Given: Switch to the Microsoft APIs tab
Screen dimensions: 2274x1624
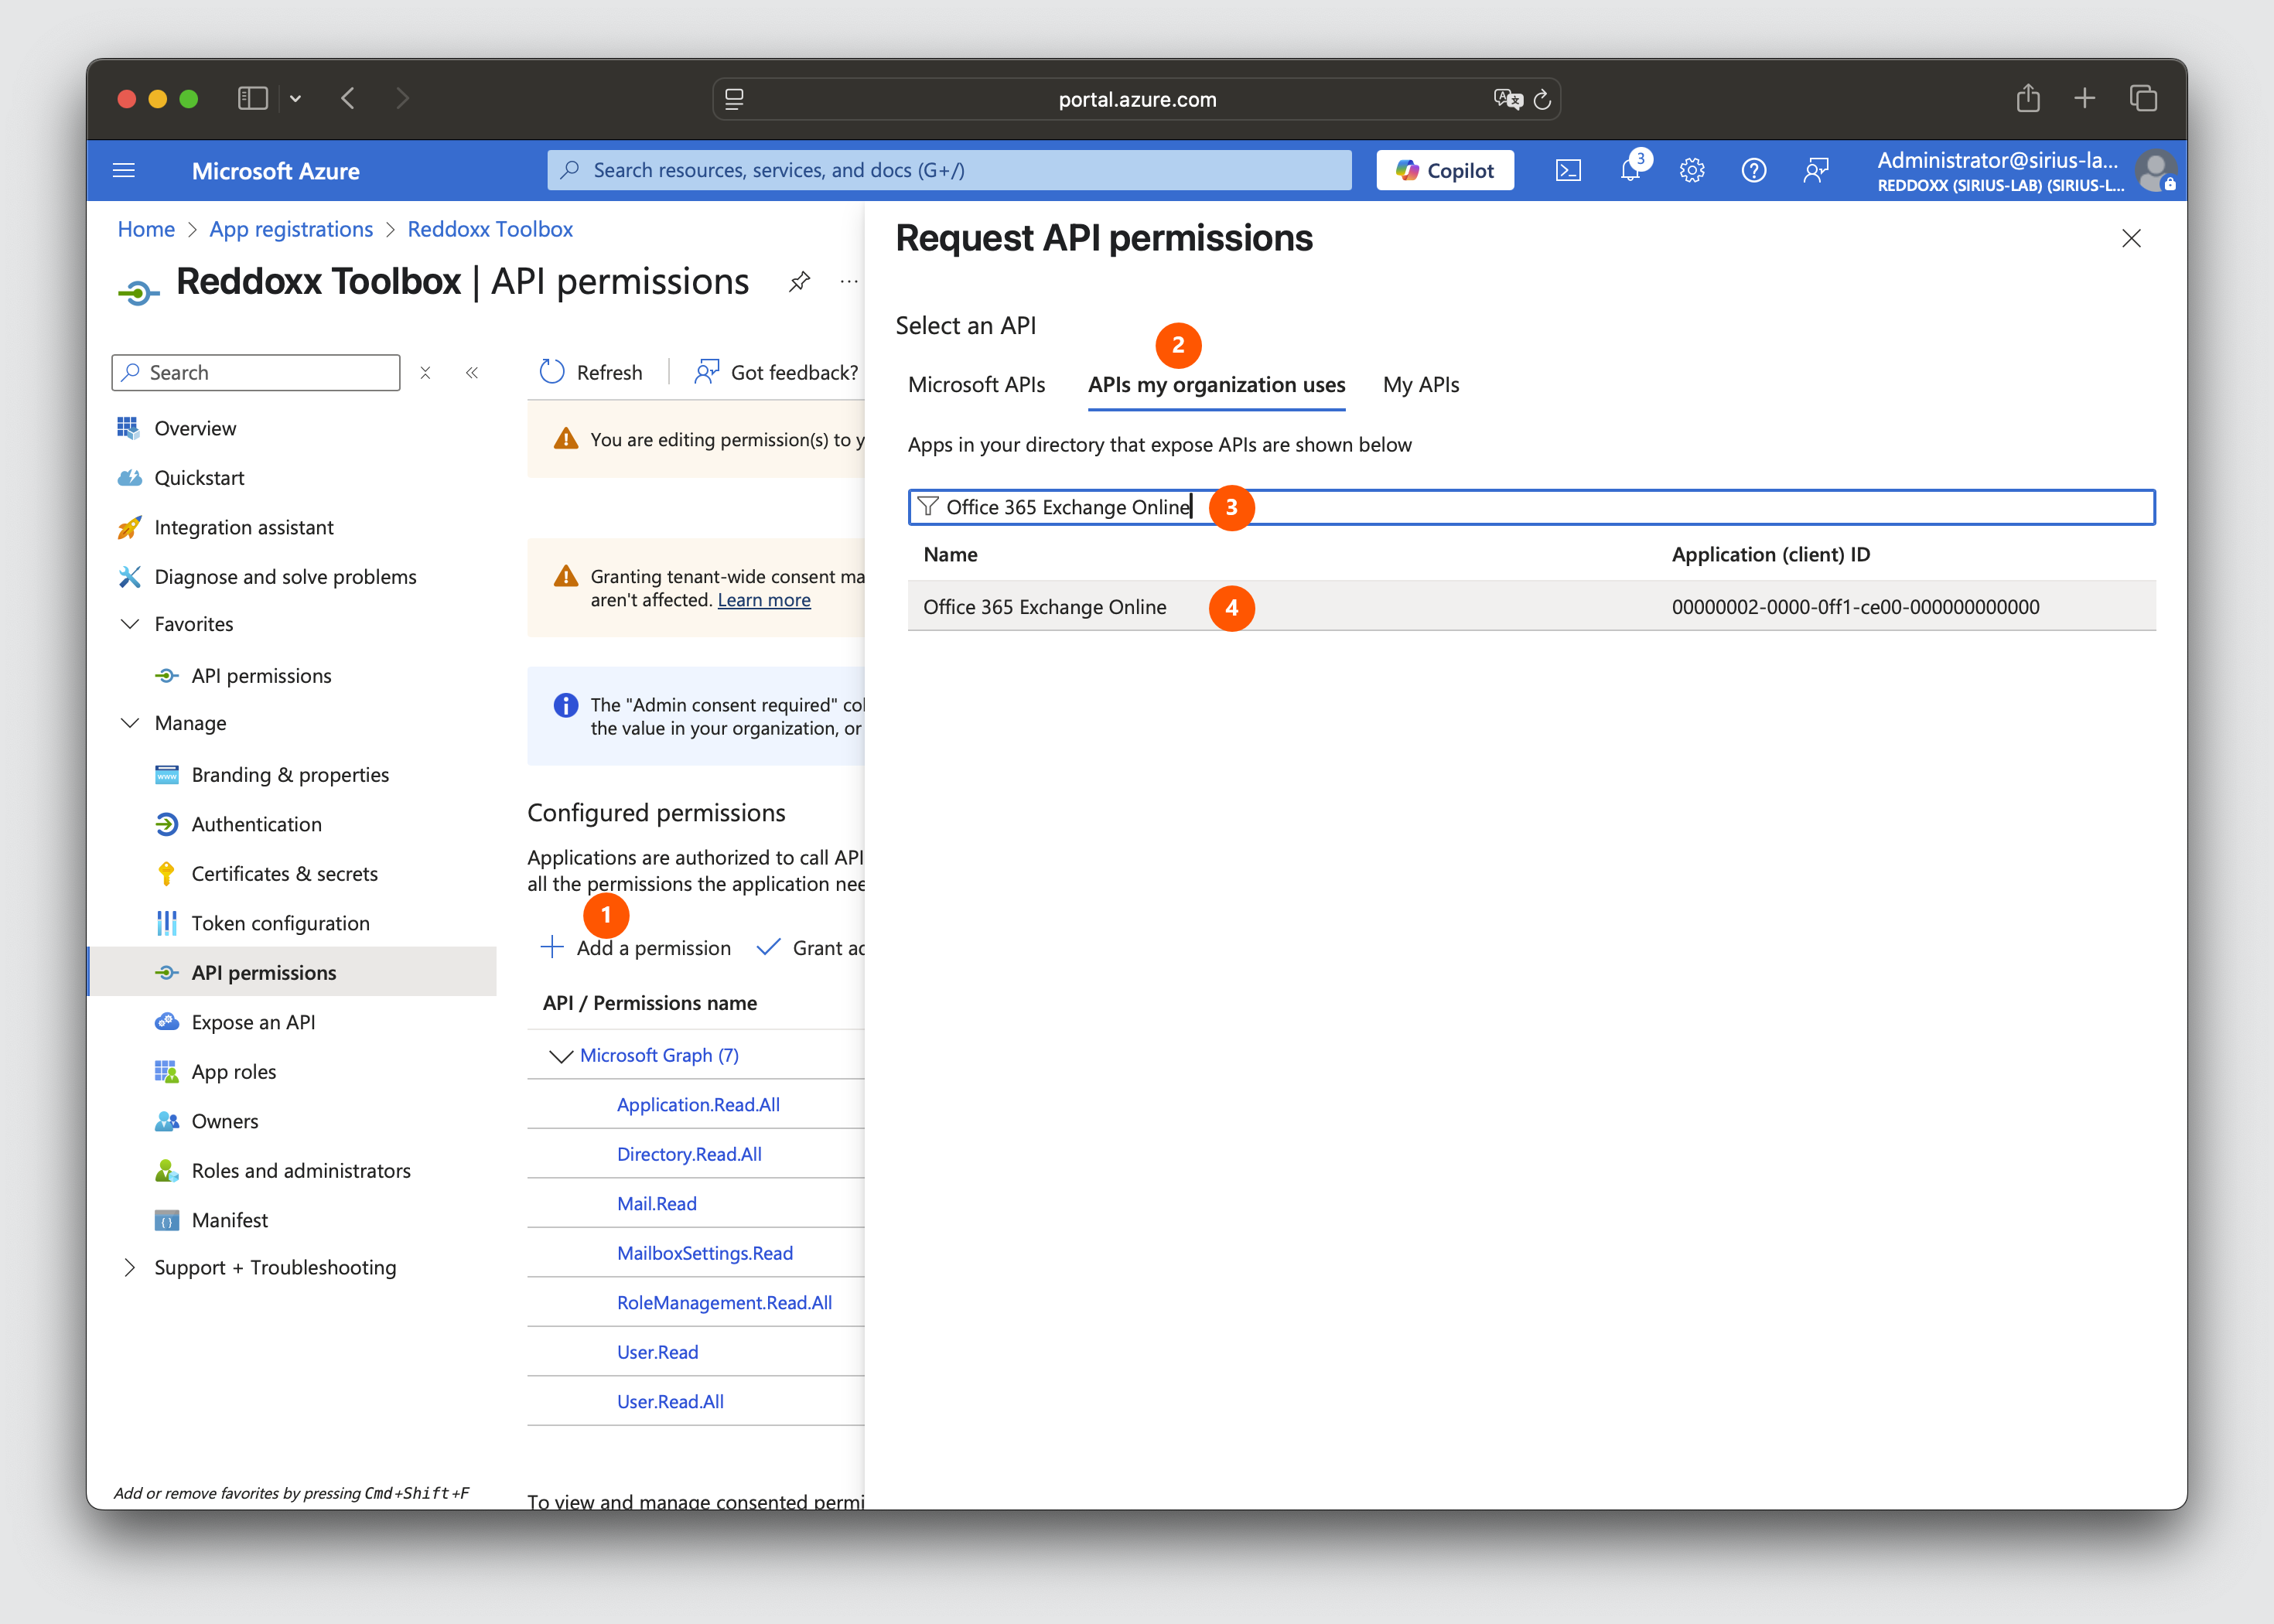Looking at the screenshot, I should (976, 385).
